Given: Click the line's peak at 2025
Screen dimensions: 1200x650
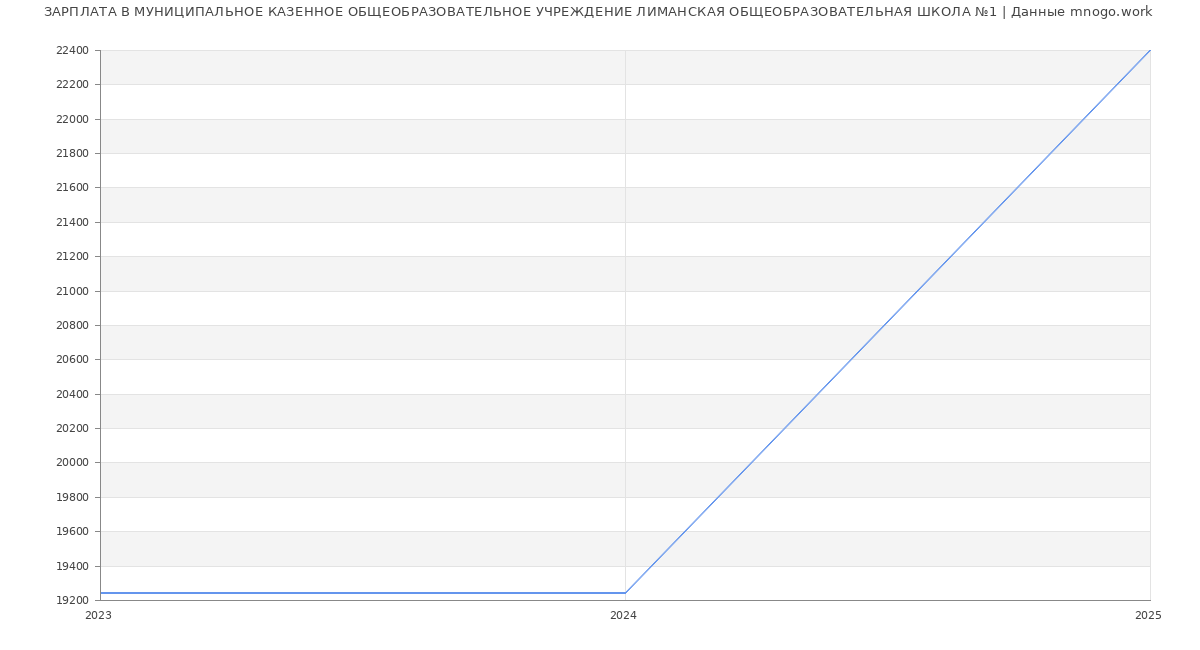Looking at the screenshot, I should (1149, 51).
